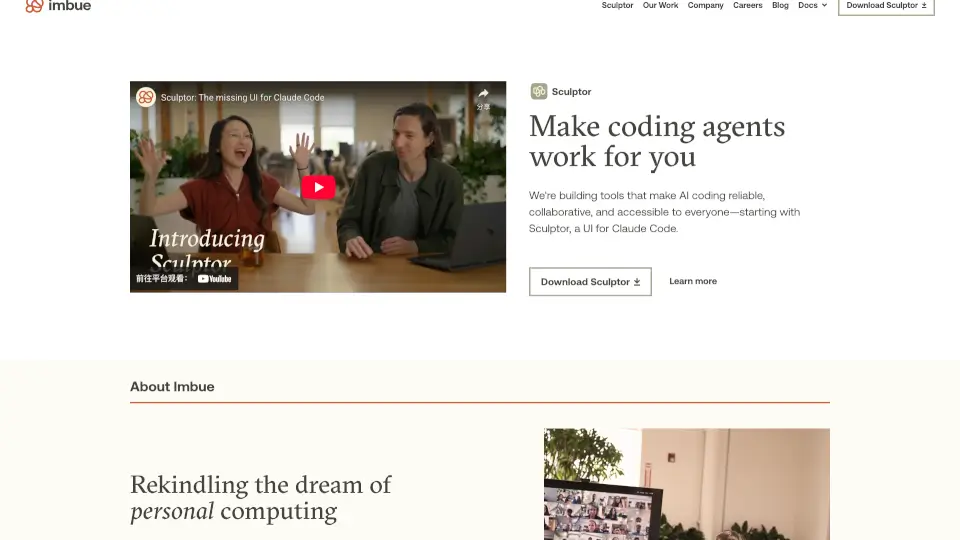Open the Imbue channel avatar on the video
960x540 pixels.
146,97
